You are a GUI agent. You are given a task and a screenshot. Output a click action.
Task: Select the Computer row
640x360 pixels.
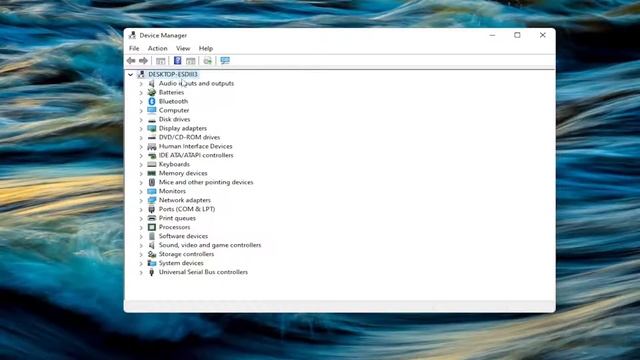pos(174,110)
